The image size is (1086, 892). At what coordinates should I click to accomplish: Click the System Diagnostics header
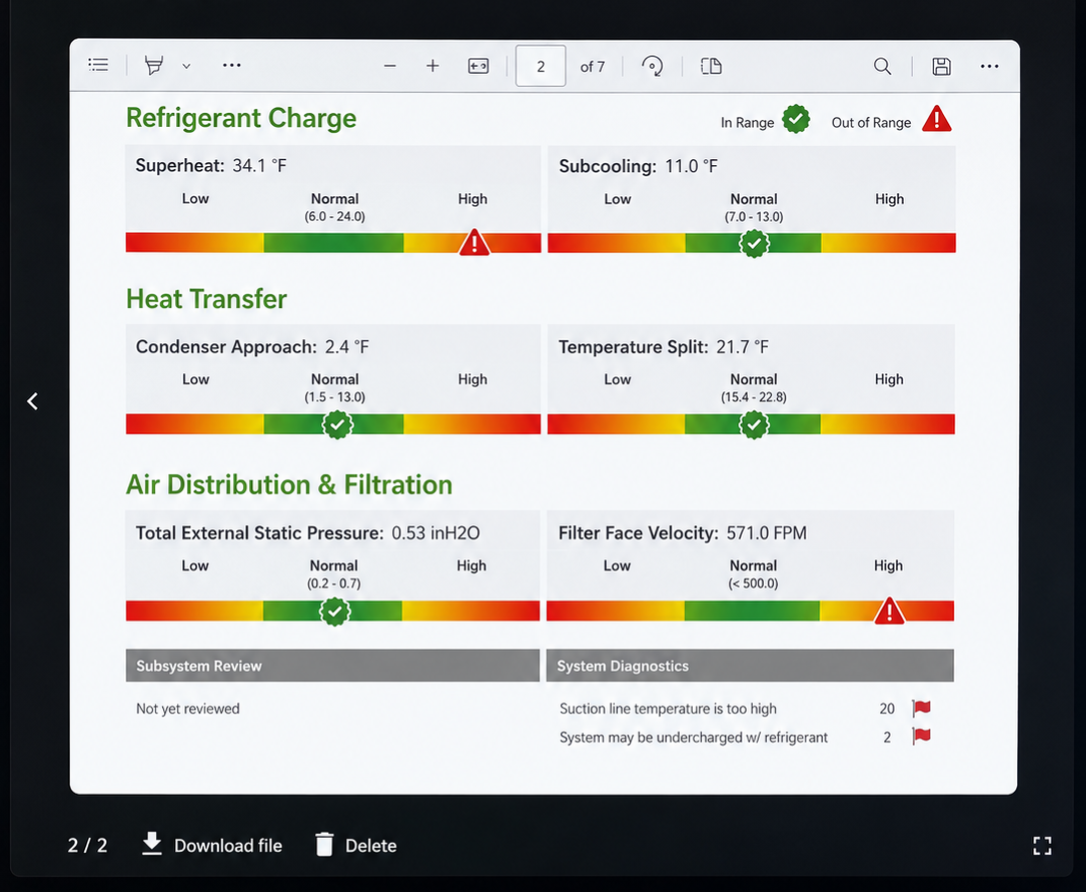coord(750,666)
